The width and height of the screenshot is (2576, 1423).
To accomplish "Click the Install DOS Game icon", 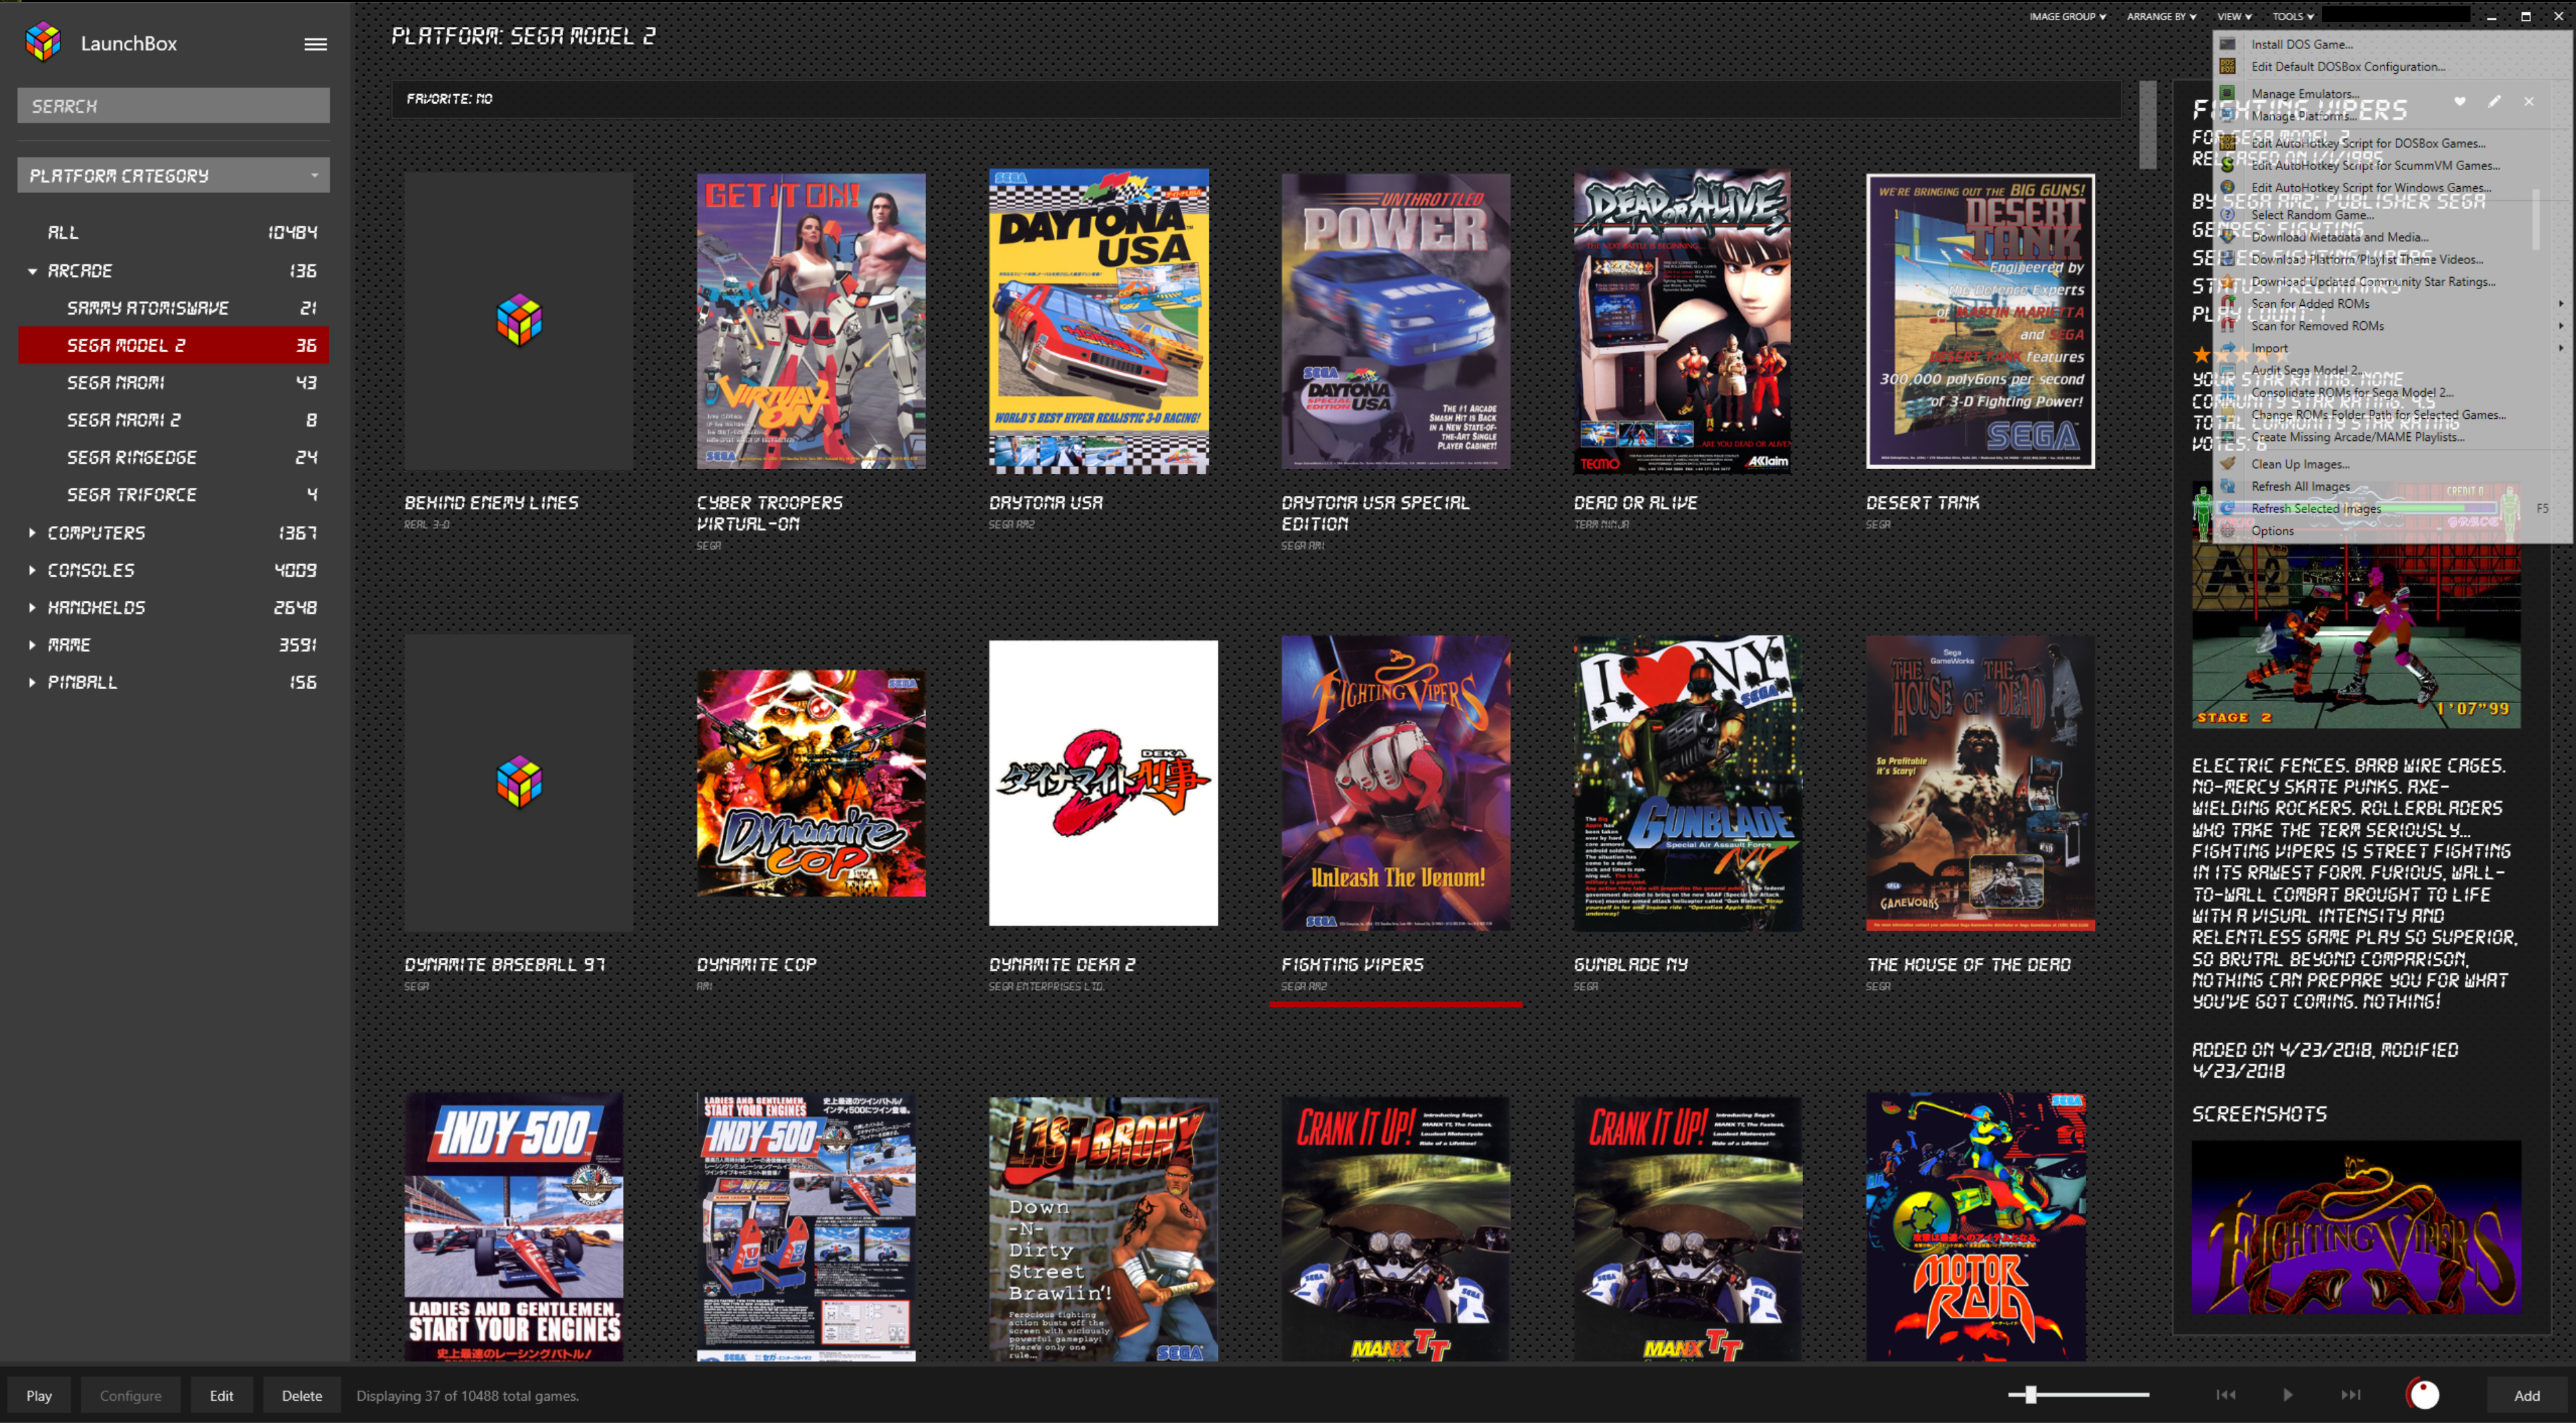I will 2227,43.
